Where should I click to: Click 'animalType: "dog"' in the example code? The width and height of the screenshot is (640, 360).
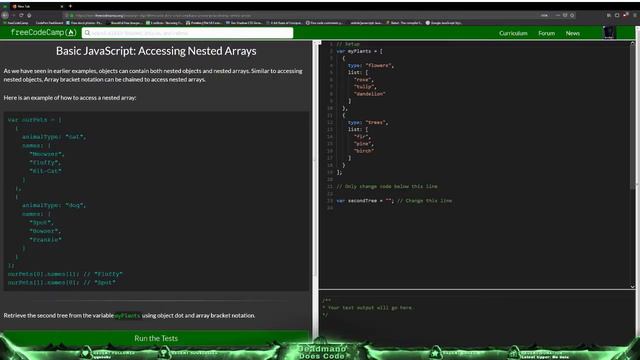point(54,205)
